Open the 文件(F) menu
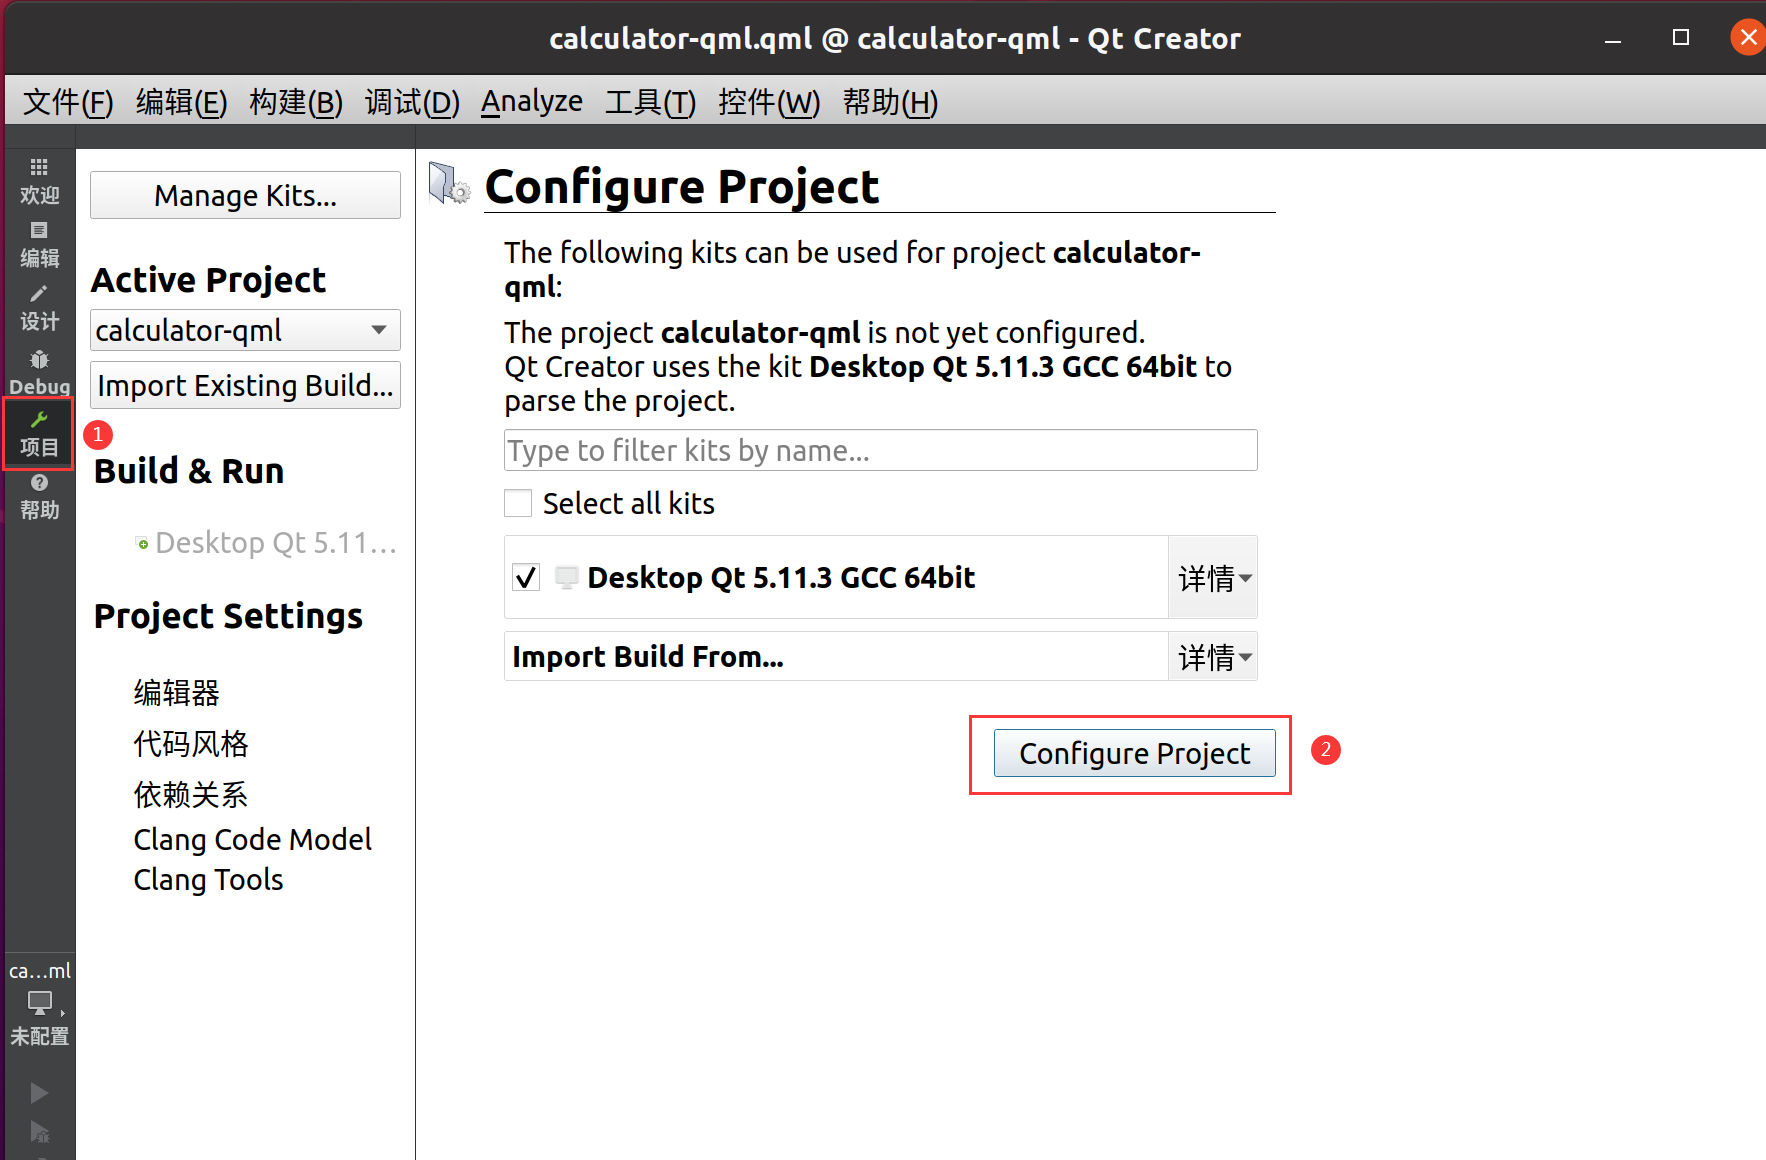The image size is (1766, 1160). 68,102
